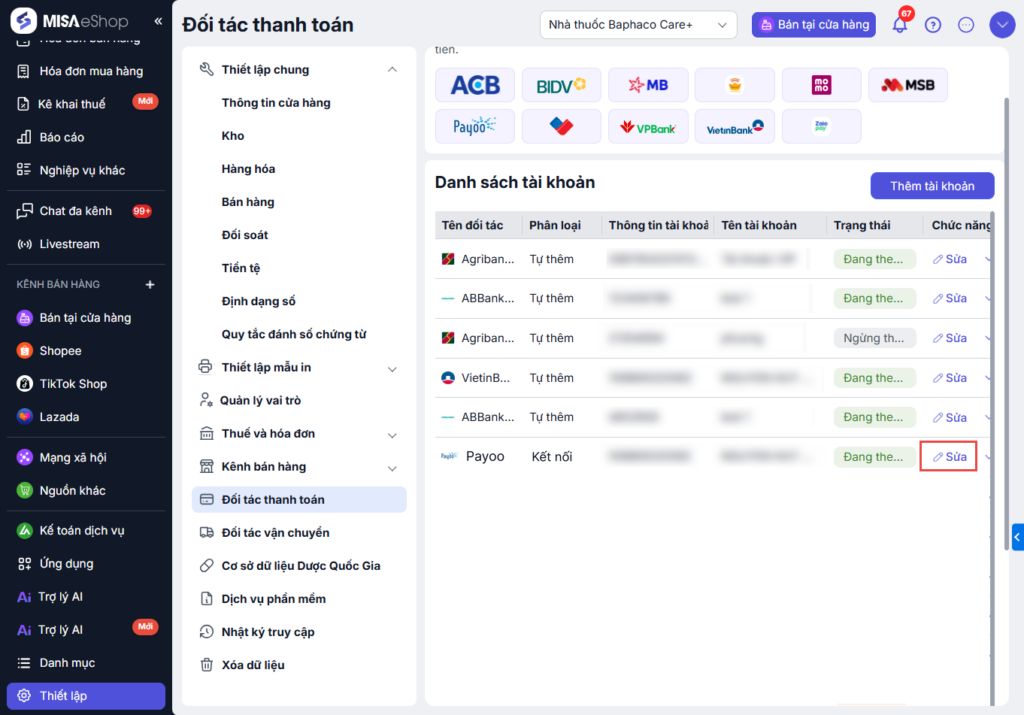Click Sửa in the Ngừng status row
The height and width of the screenshot is (715, 1024).
(950, 338)
